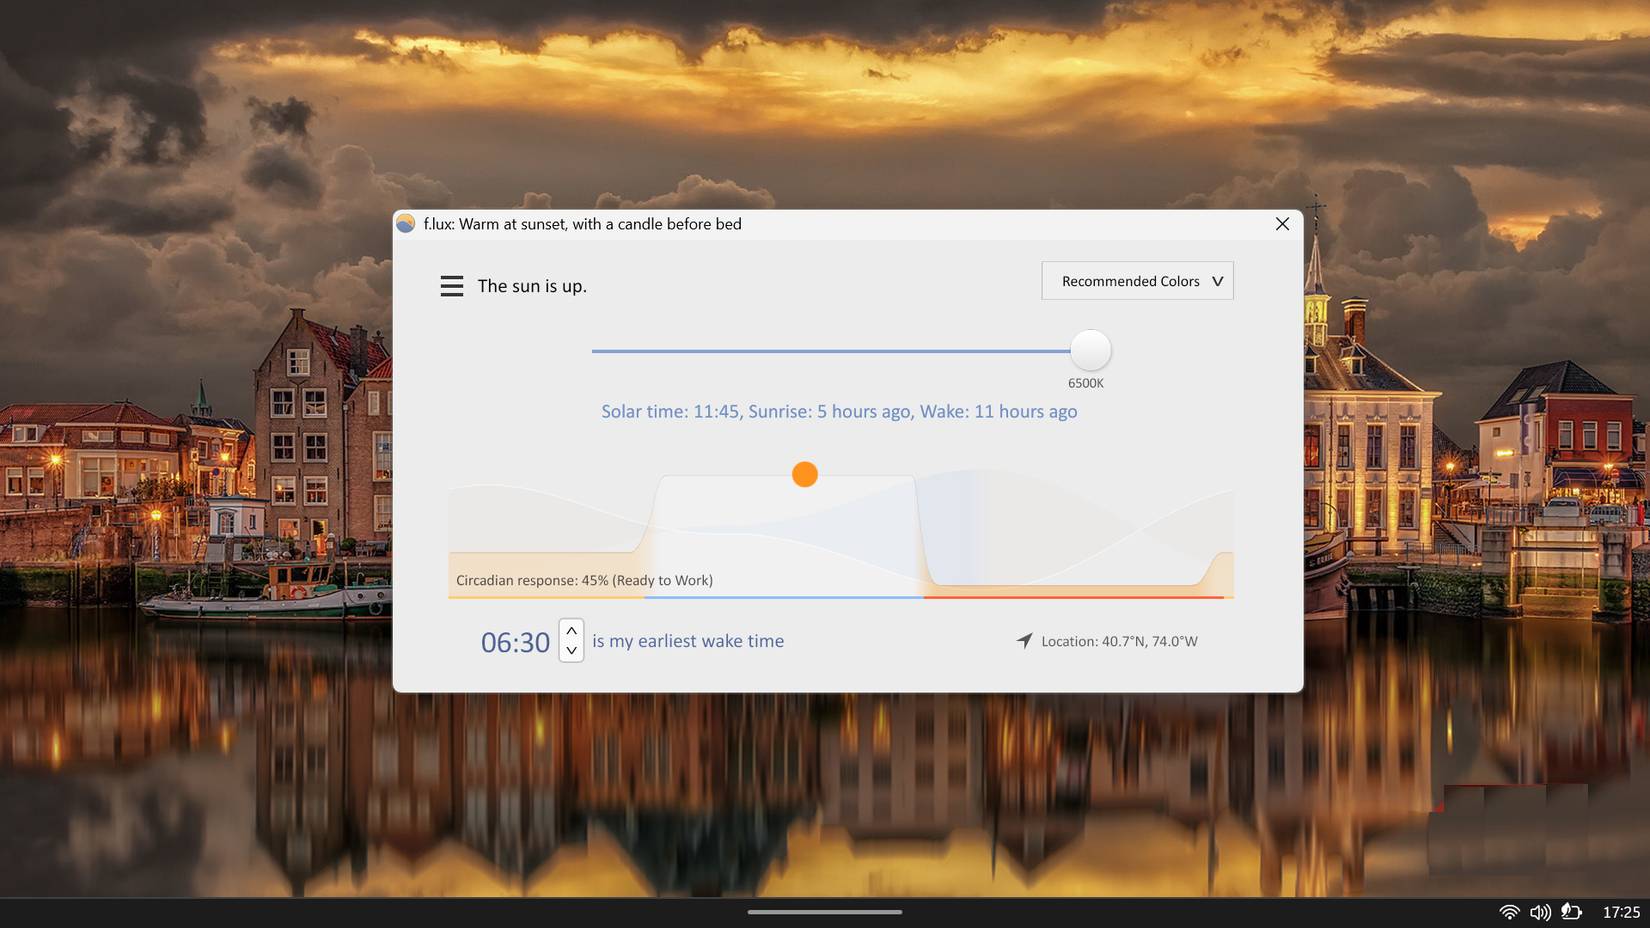Click the f.lux logo in the title bar

pos(406,223)
